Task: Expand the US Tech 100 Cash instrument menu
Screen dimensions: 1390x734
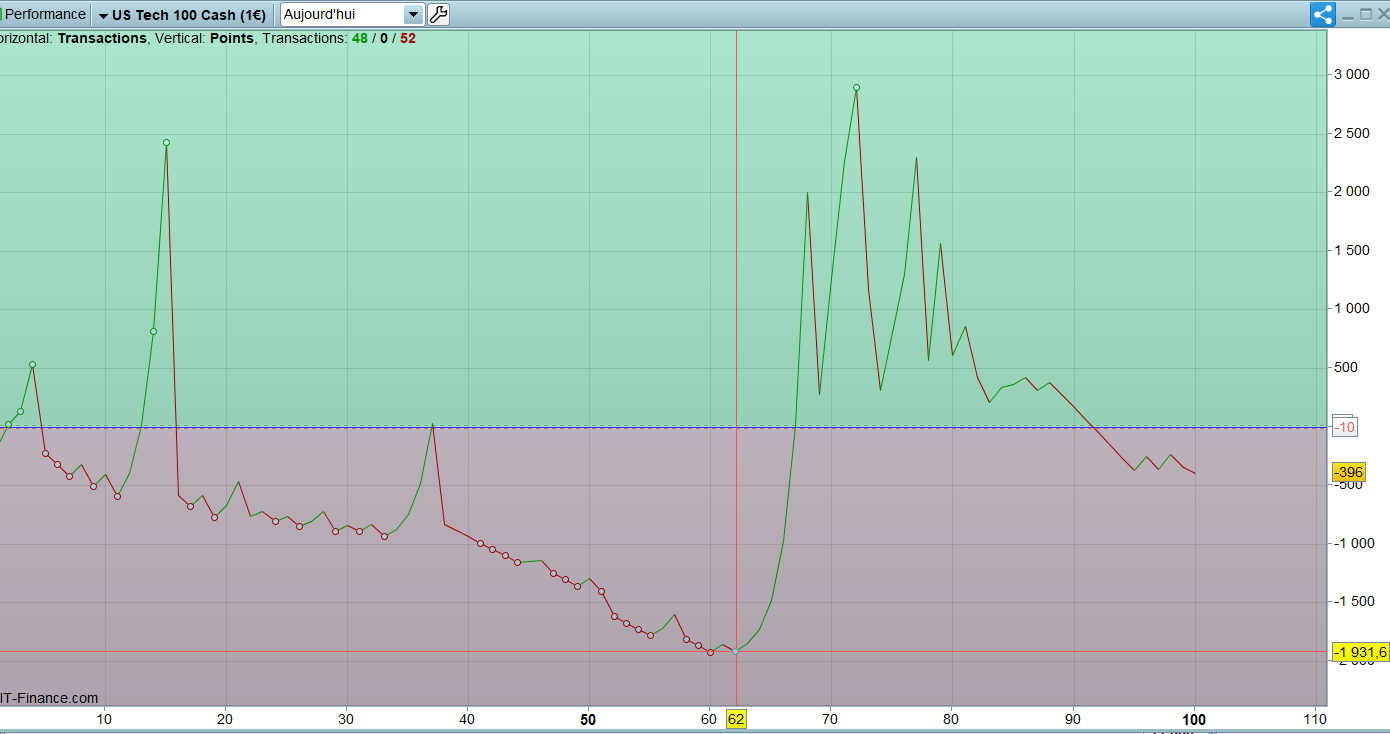Action: pyautogui.click(x=183, y=15)
